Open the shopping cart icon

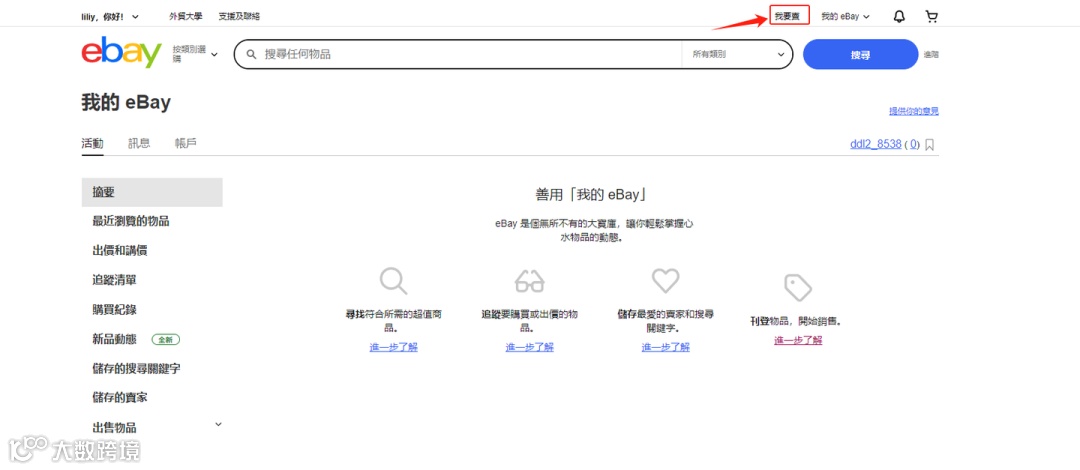pos(931,17)
